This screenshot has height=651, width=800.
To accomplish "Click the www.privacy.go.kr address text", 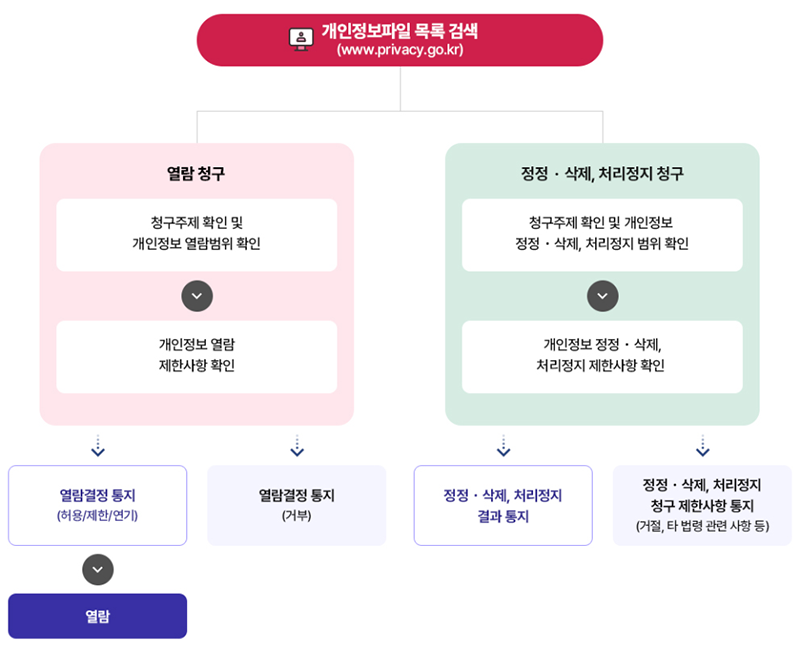I will click(x=400, y=50).
